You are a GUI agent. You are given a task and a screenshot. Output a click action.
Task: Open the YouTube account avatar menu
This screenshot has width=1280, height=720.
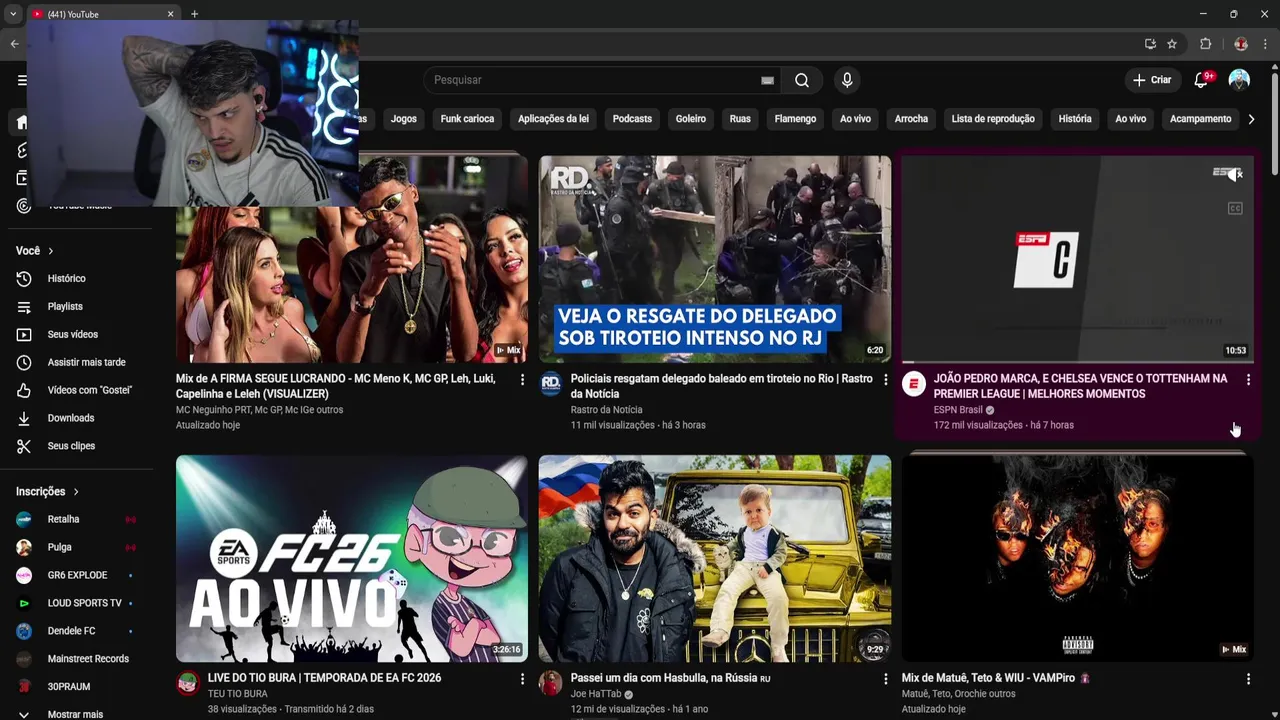click(1239, 80)
